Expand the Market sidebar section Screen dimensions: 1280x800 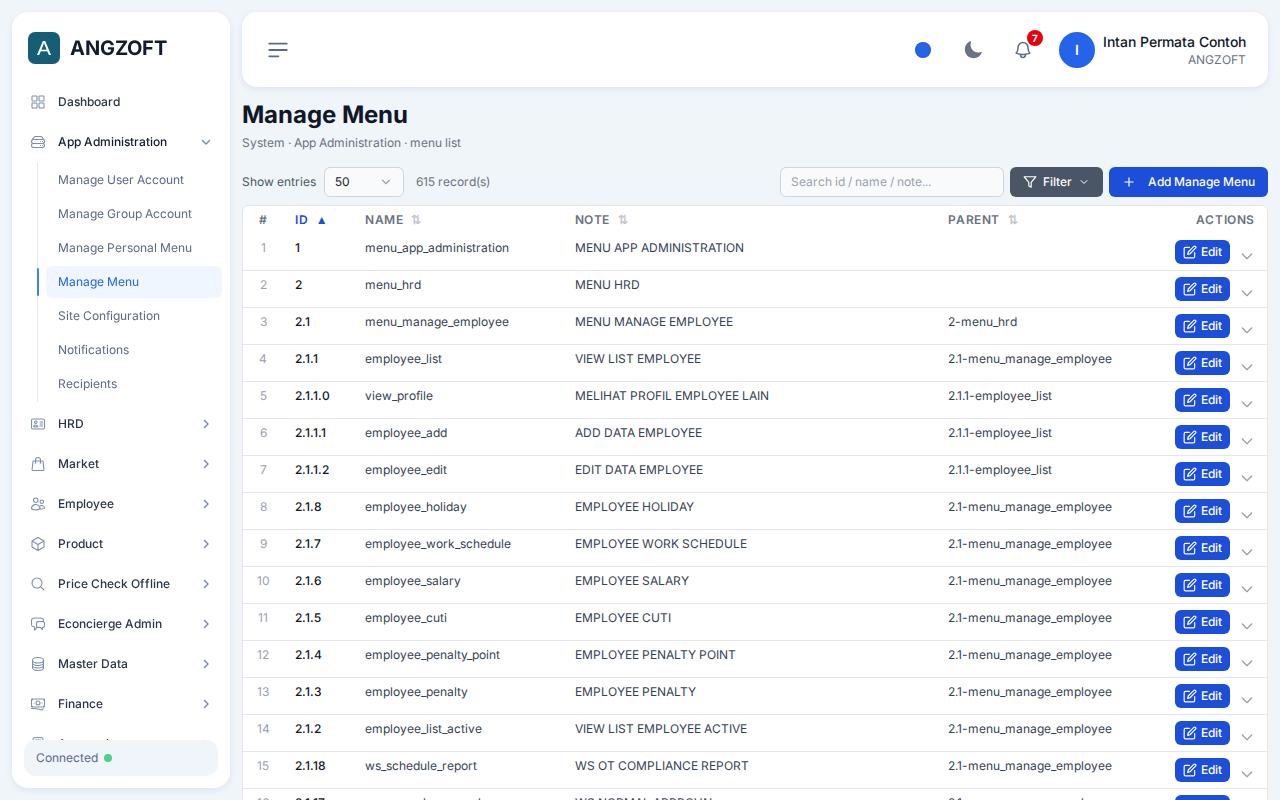tap(121, 464)
